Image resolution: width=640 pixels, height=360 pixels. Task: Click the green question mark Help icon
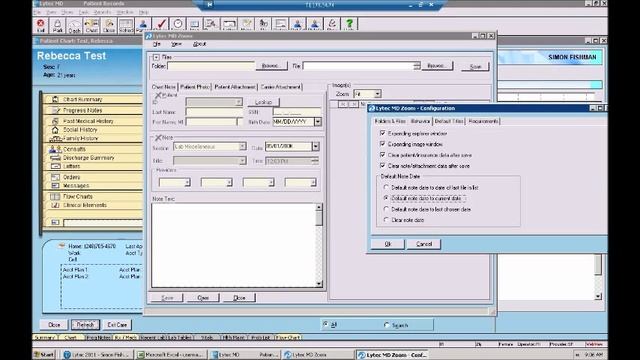point(349,24)
